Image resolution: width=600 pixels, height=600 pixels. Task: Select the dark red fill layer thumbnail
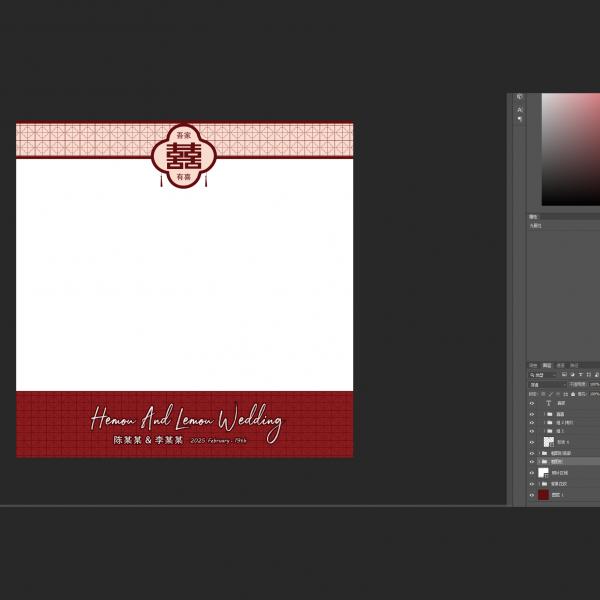(544, 494)
